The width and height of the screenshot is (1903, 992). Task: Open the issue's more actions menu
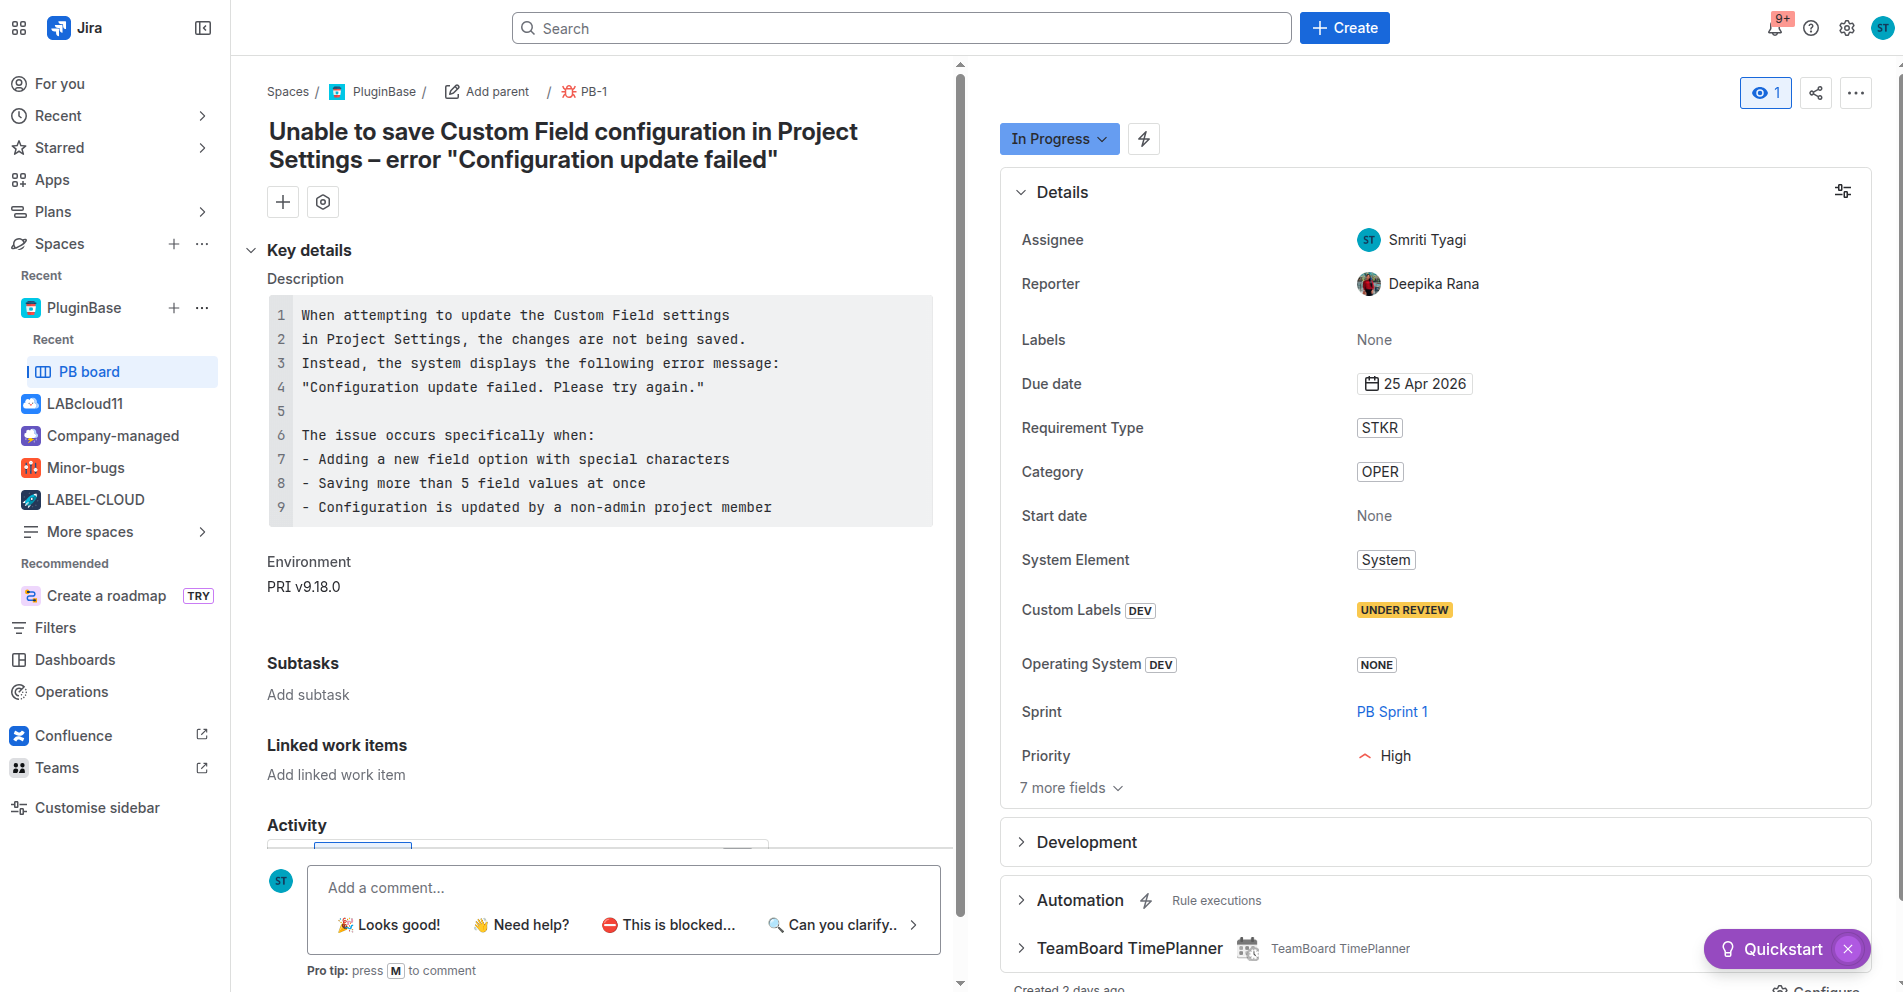pyautogui.click(x=1856, y=93)
